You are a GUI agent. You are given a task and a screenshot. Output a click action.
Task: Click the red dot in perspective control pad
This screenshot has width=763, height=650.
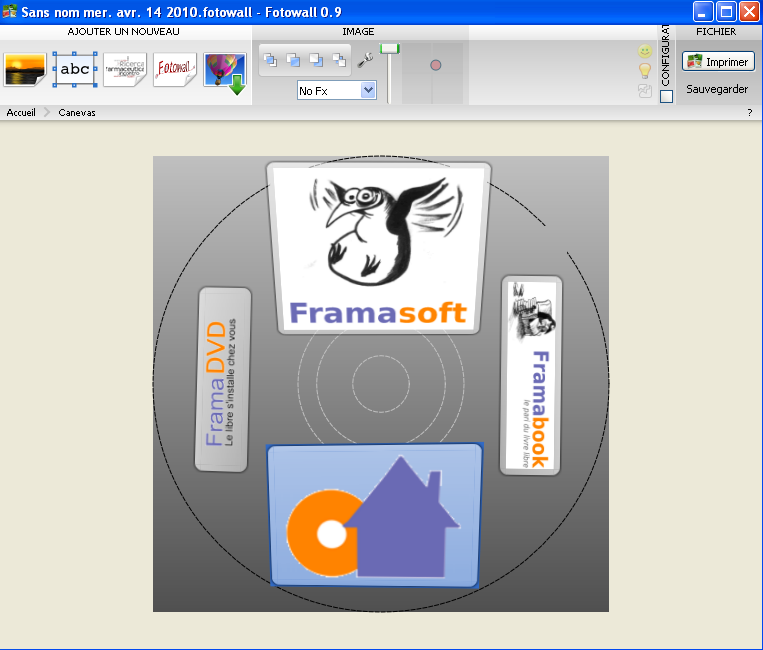[436, 65]
